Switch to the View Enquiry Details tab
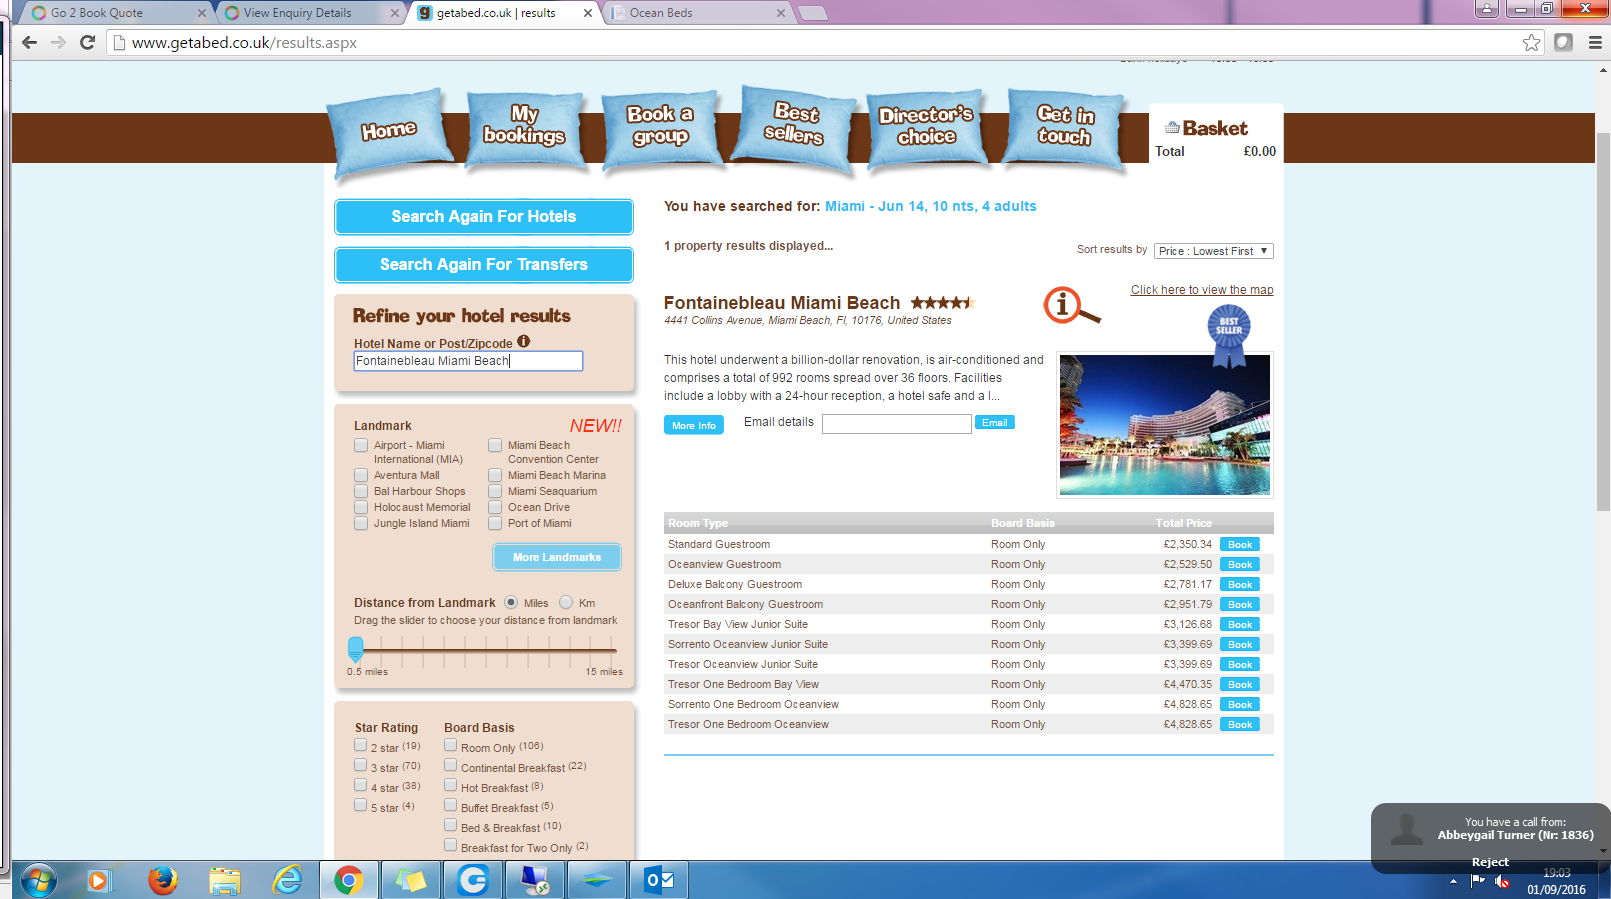The height and width of the screenshot is (899, 1611). click(x=308, y=13)
